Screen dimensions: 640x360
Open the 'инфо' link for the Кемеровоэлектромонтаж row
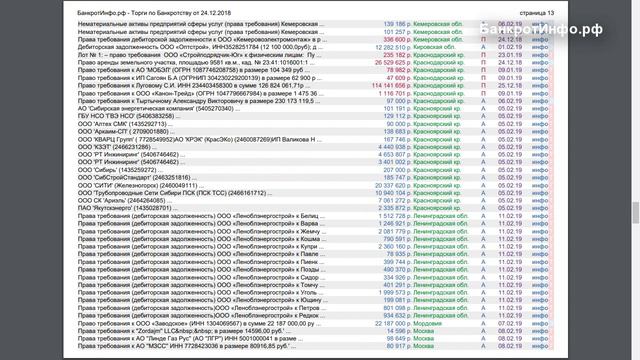coord(540,40)
